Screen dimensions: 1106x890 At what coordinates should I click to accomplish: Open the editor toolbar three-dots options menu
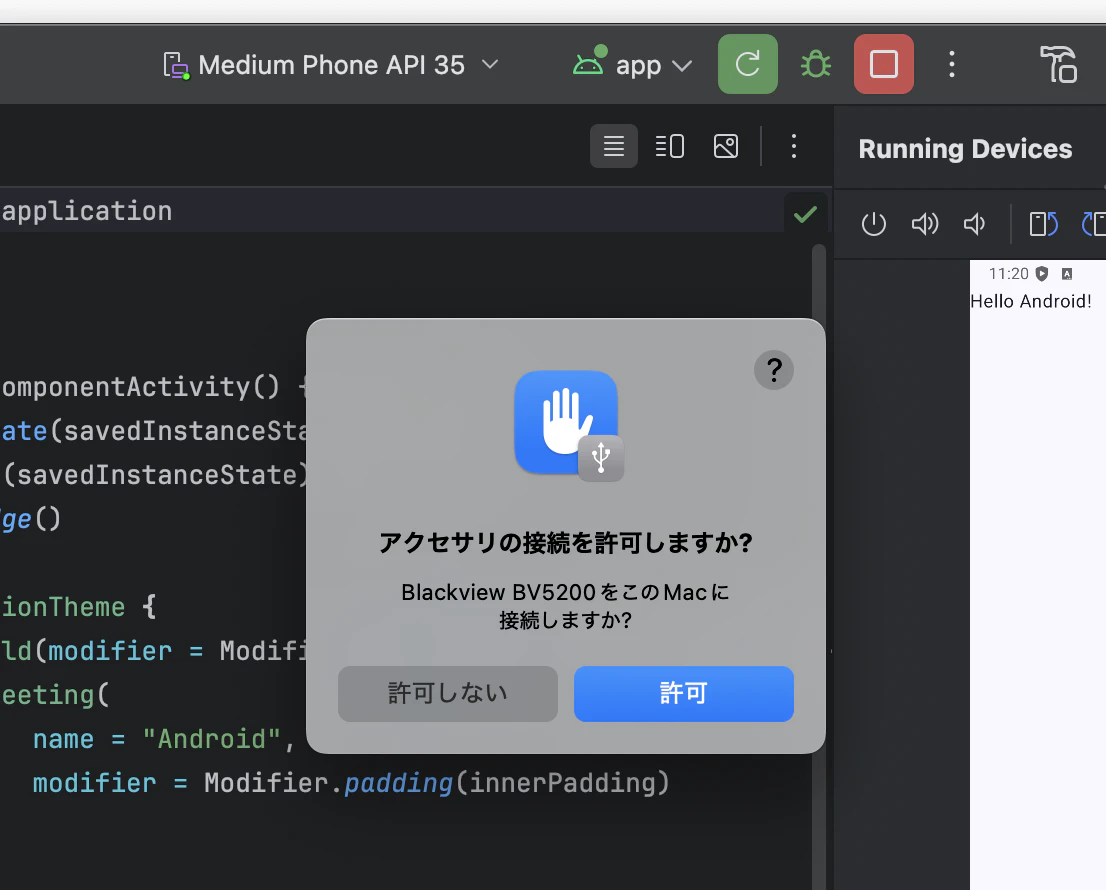[794, 146]
